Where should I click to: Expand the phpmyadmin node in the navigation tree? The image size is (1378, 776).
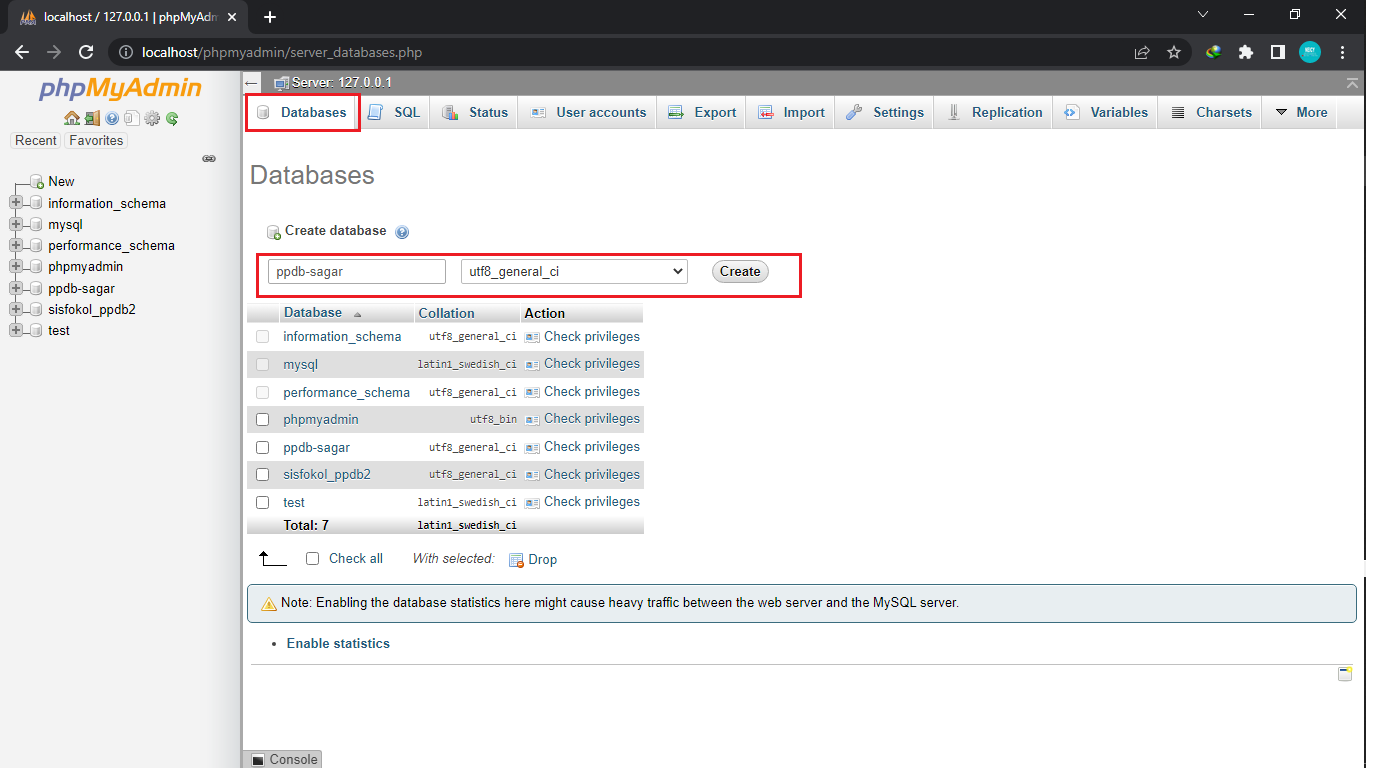click(15, 267)
